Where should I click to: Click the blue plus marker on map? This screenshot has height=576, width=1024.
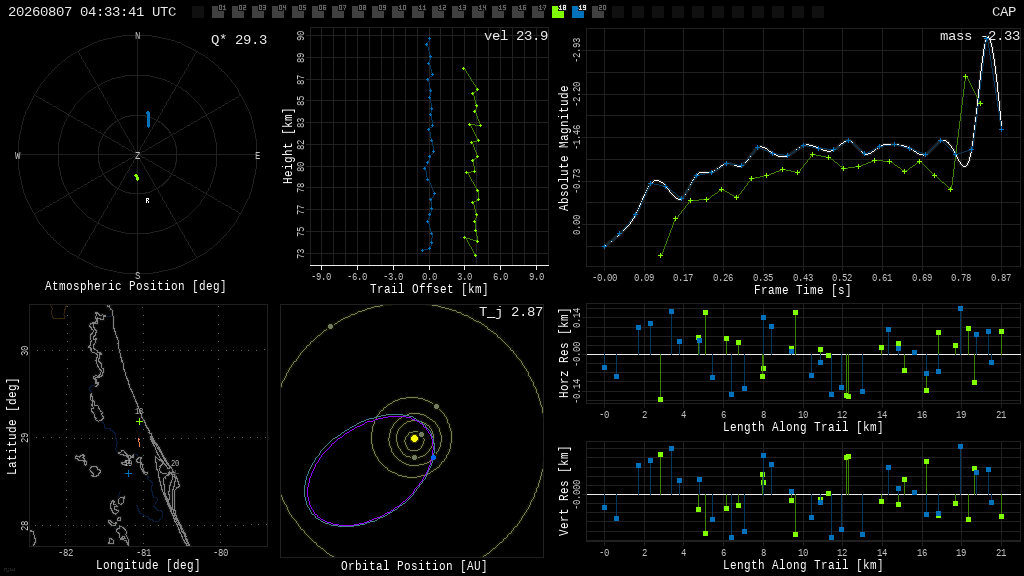[x=128, y=473]
